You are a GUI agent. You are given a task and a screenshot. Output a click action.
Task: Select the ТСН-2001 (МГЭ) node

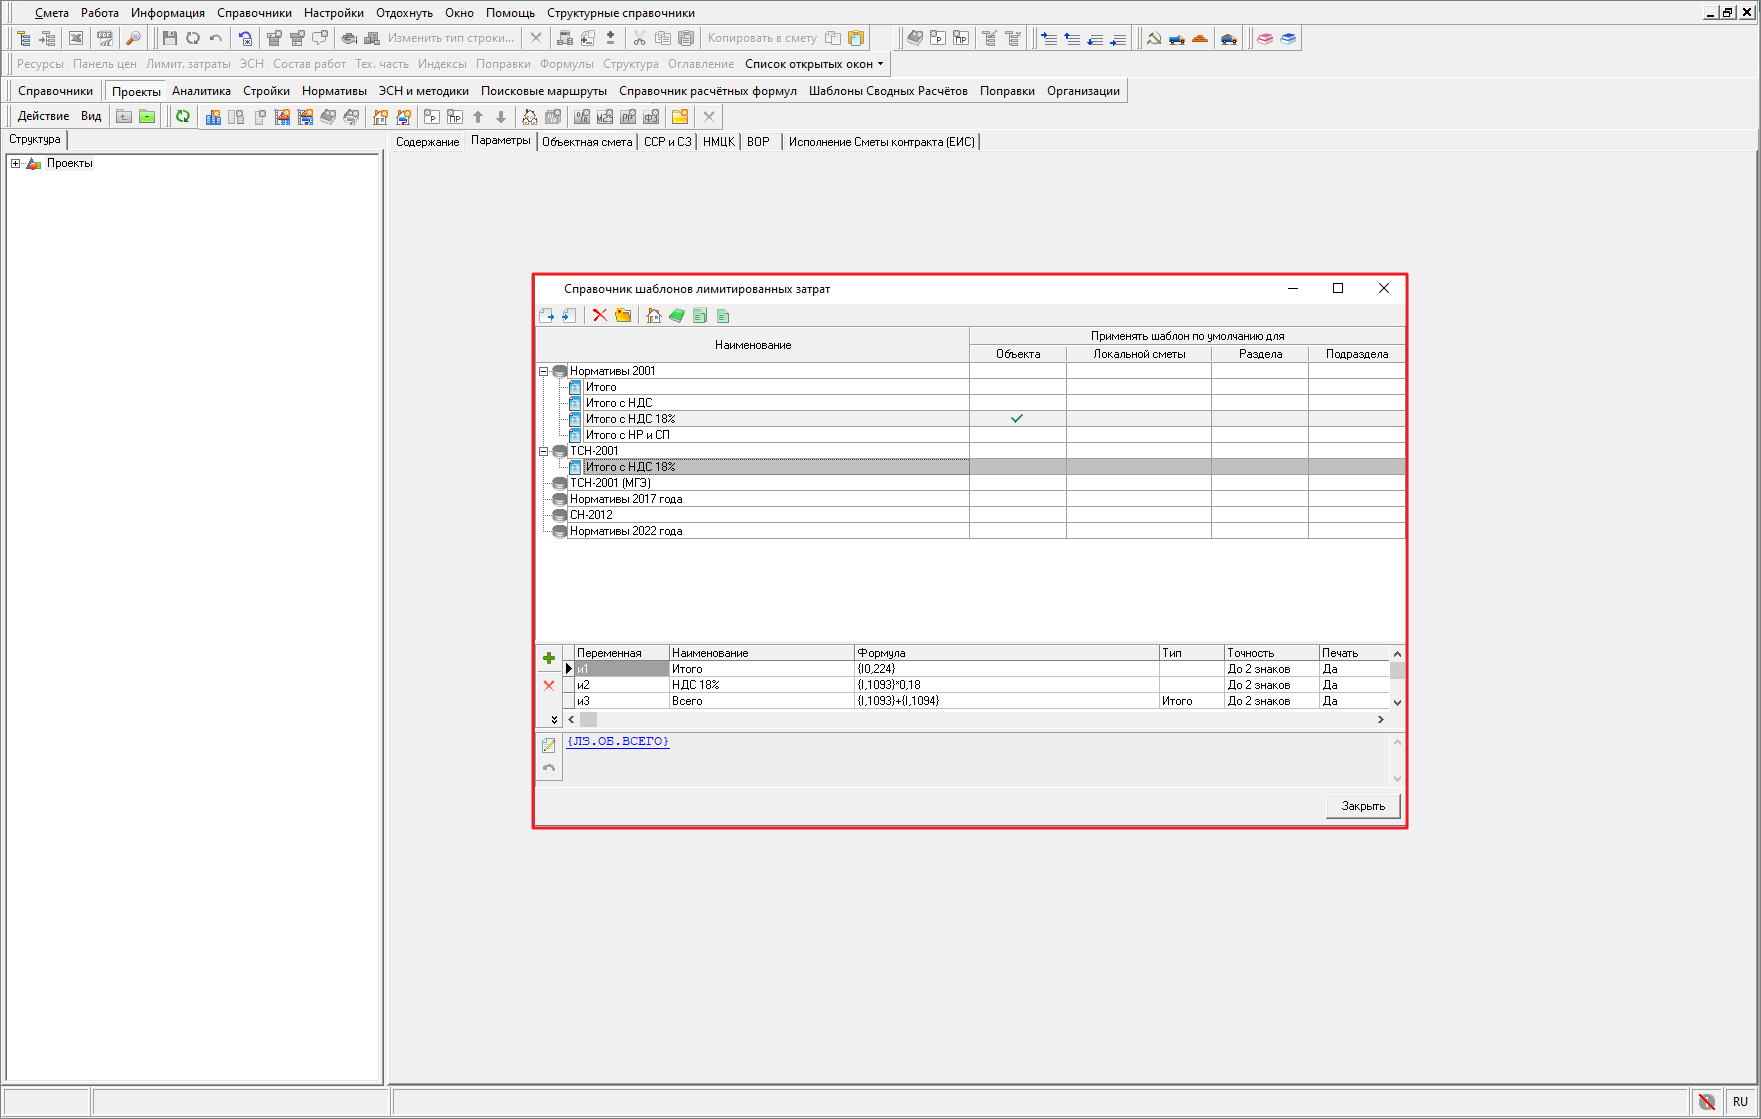[x=610, y=483]
